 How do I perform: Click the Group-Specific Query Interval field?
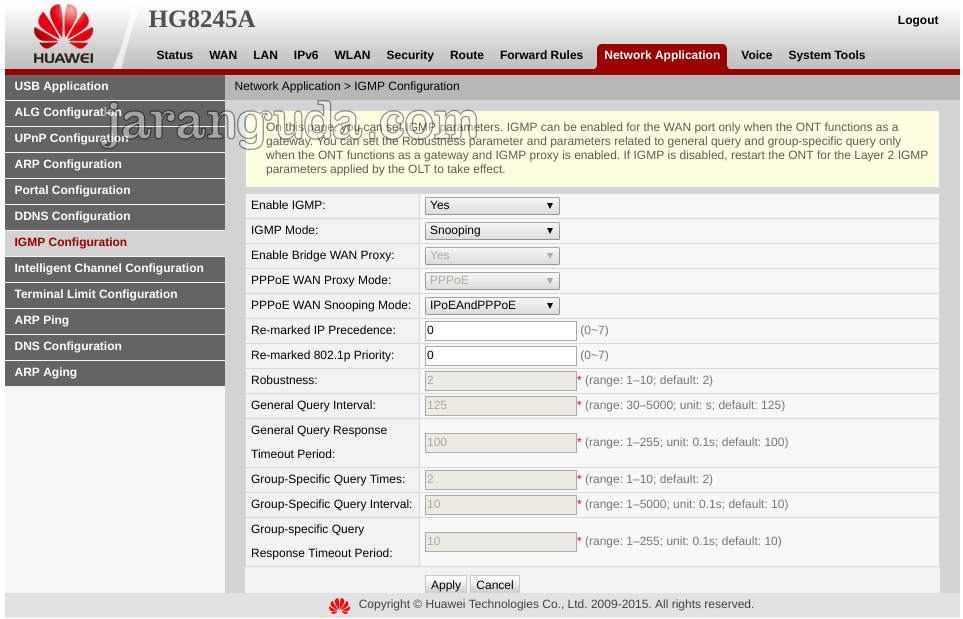501,505
